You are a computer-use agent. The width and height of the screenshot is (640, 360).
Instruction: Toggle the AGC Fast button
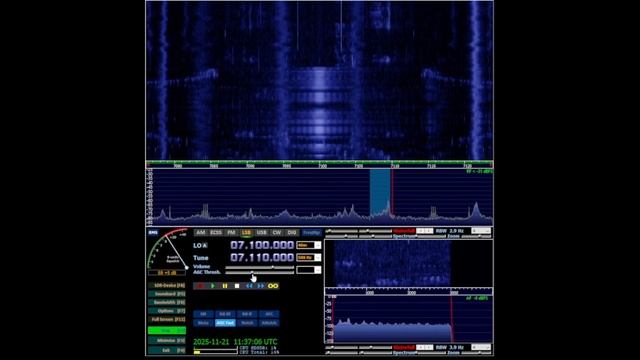coord(225,323)
